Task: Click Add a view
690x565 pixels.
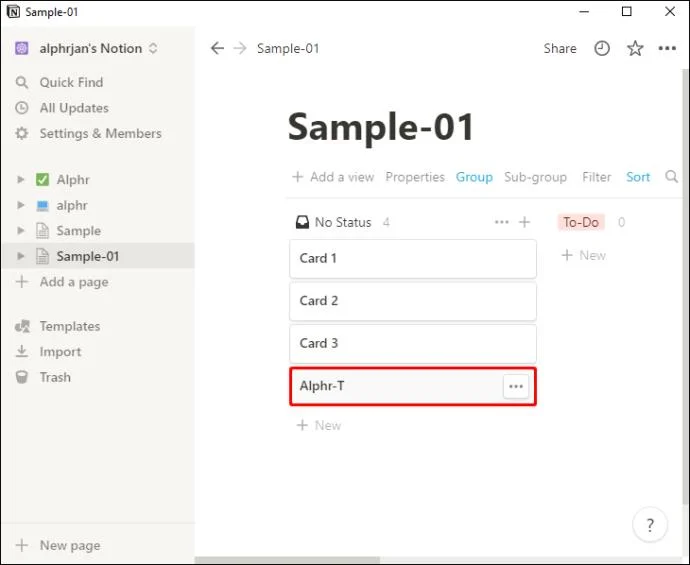Action: click(333, 177)
